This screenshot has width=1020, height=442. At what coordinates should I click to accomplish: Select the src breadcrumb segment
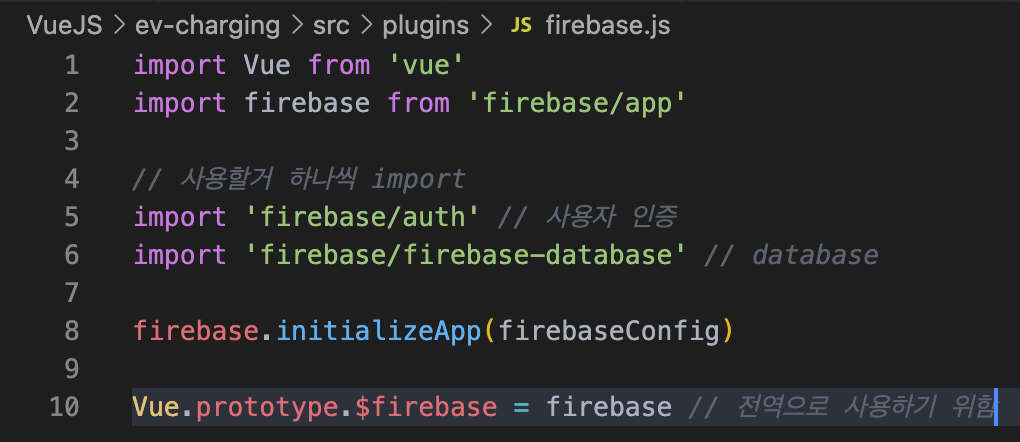click(x=330, y=26)
